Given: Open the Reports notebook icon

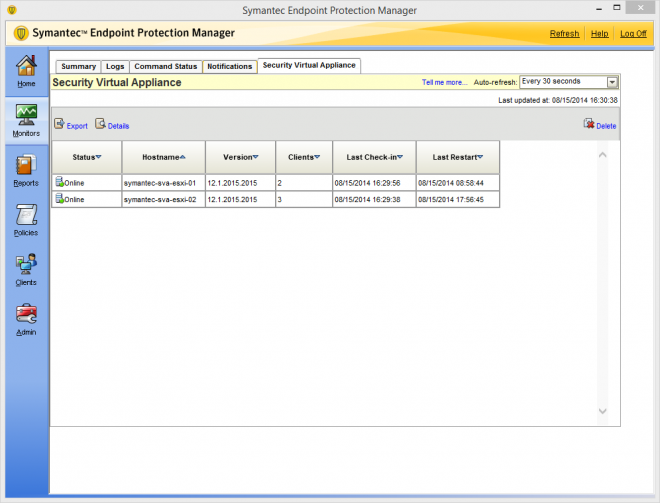Looking at the screenshot, I should 26,165.
